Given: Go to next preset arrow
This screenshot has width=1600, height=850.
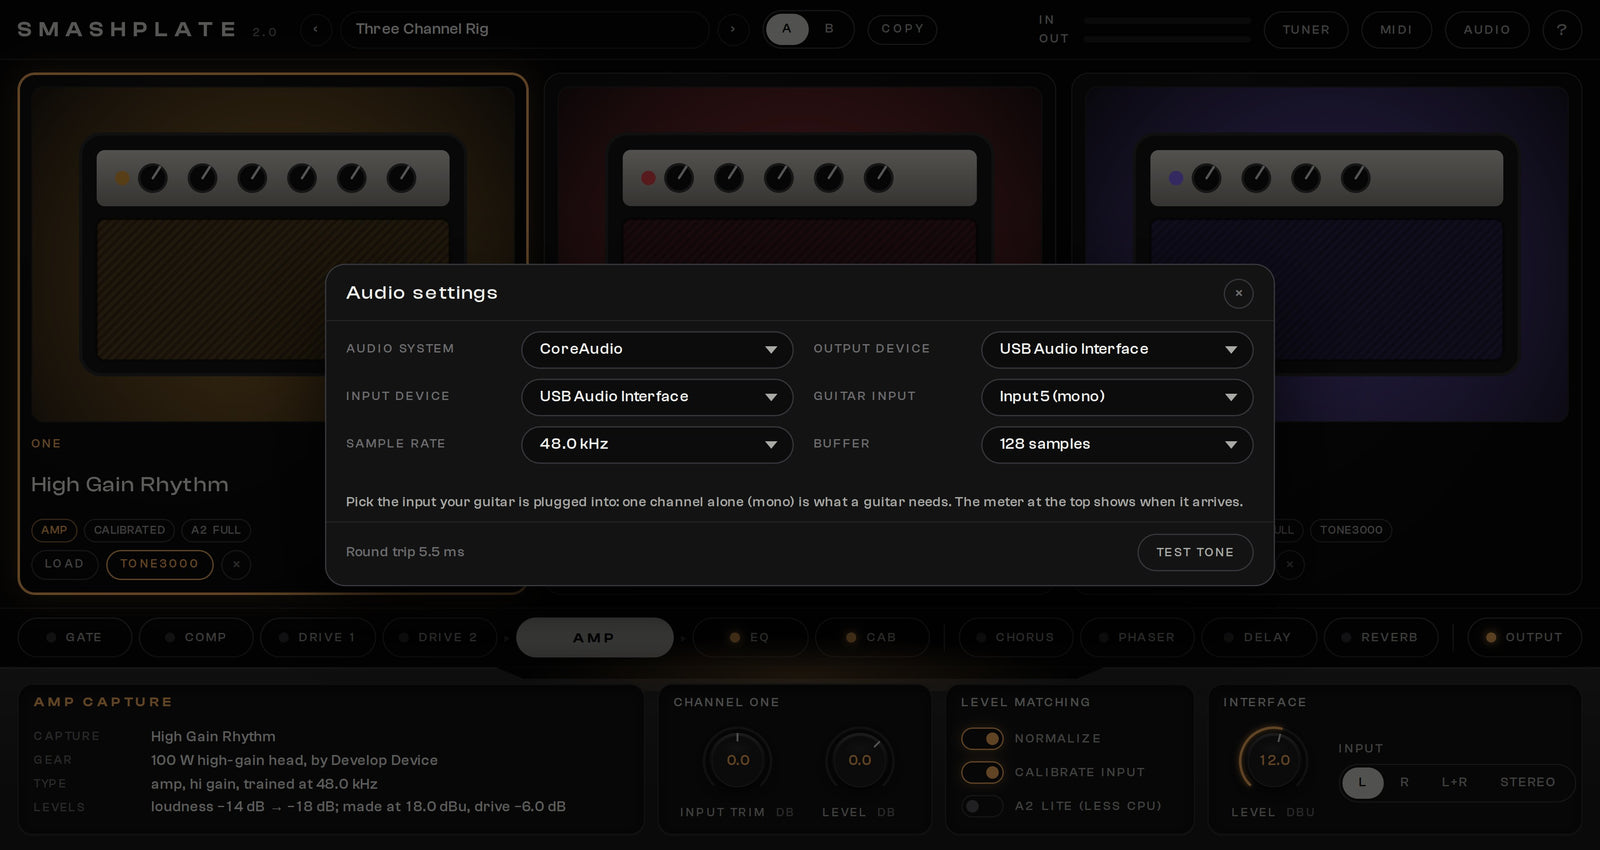Looking at the screenshot, I should pos(733,29).
